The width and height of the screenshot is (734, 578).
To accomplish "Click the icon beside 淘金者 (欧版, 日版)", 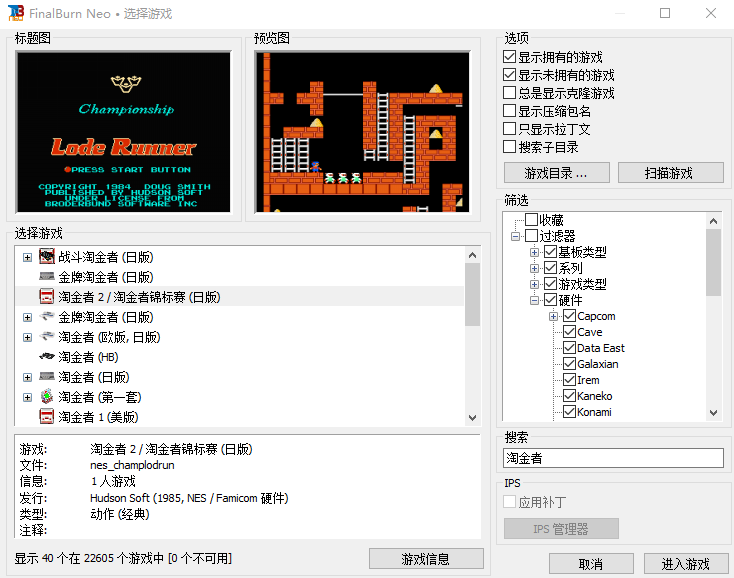I will [x=46, y=337].
